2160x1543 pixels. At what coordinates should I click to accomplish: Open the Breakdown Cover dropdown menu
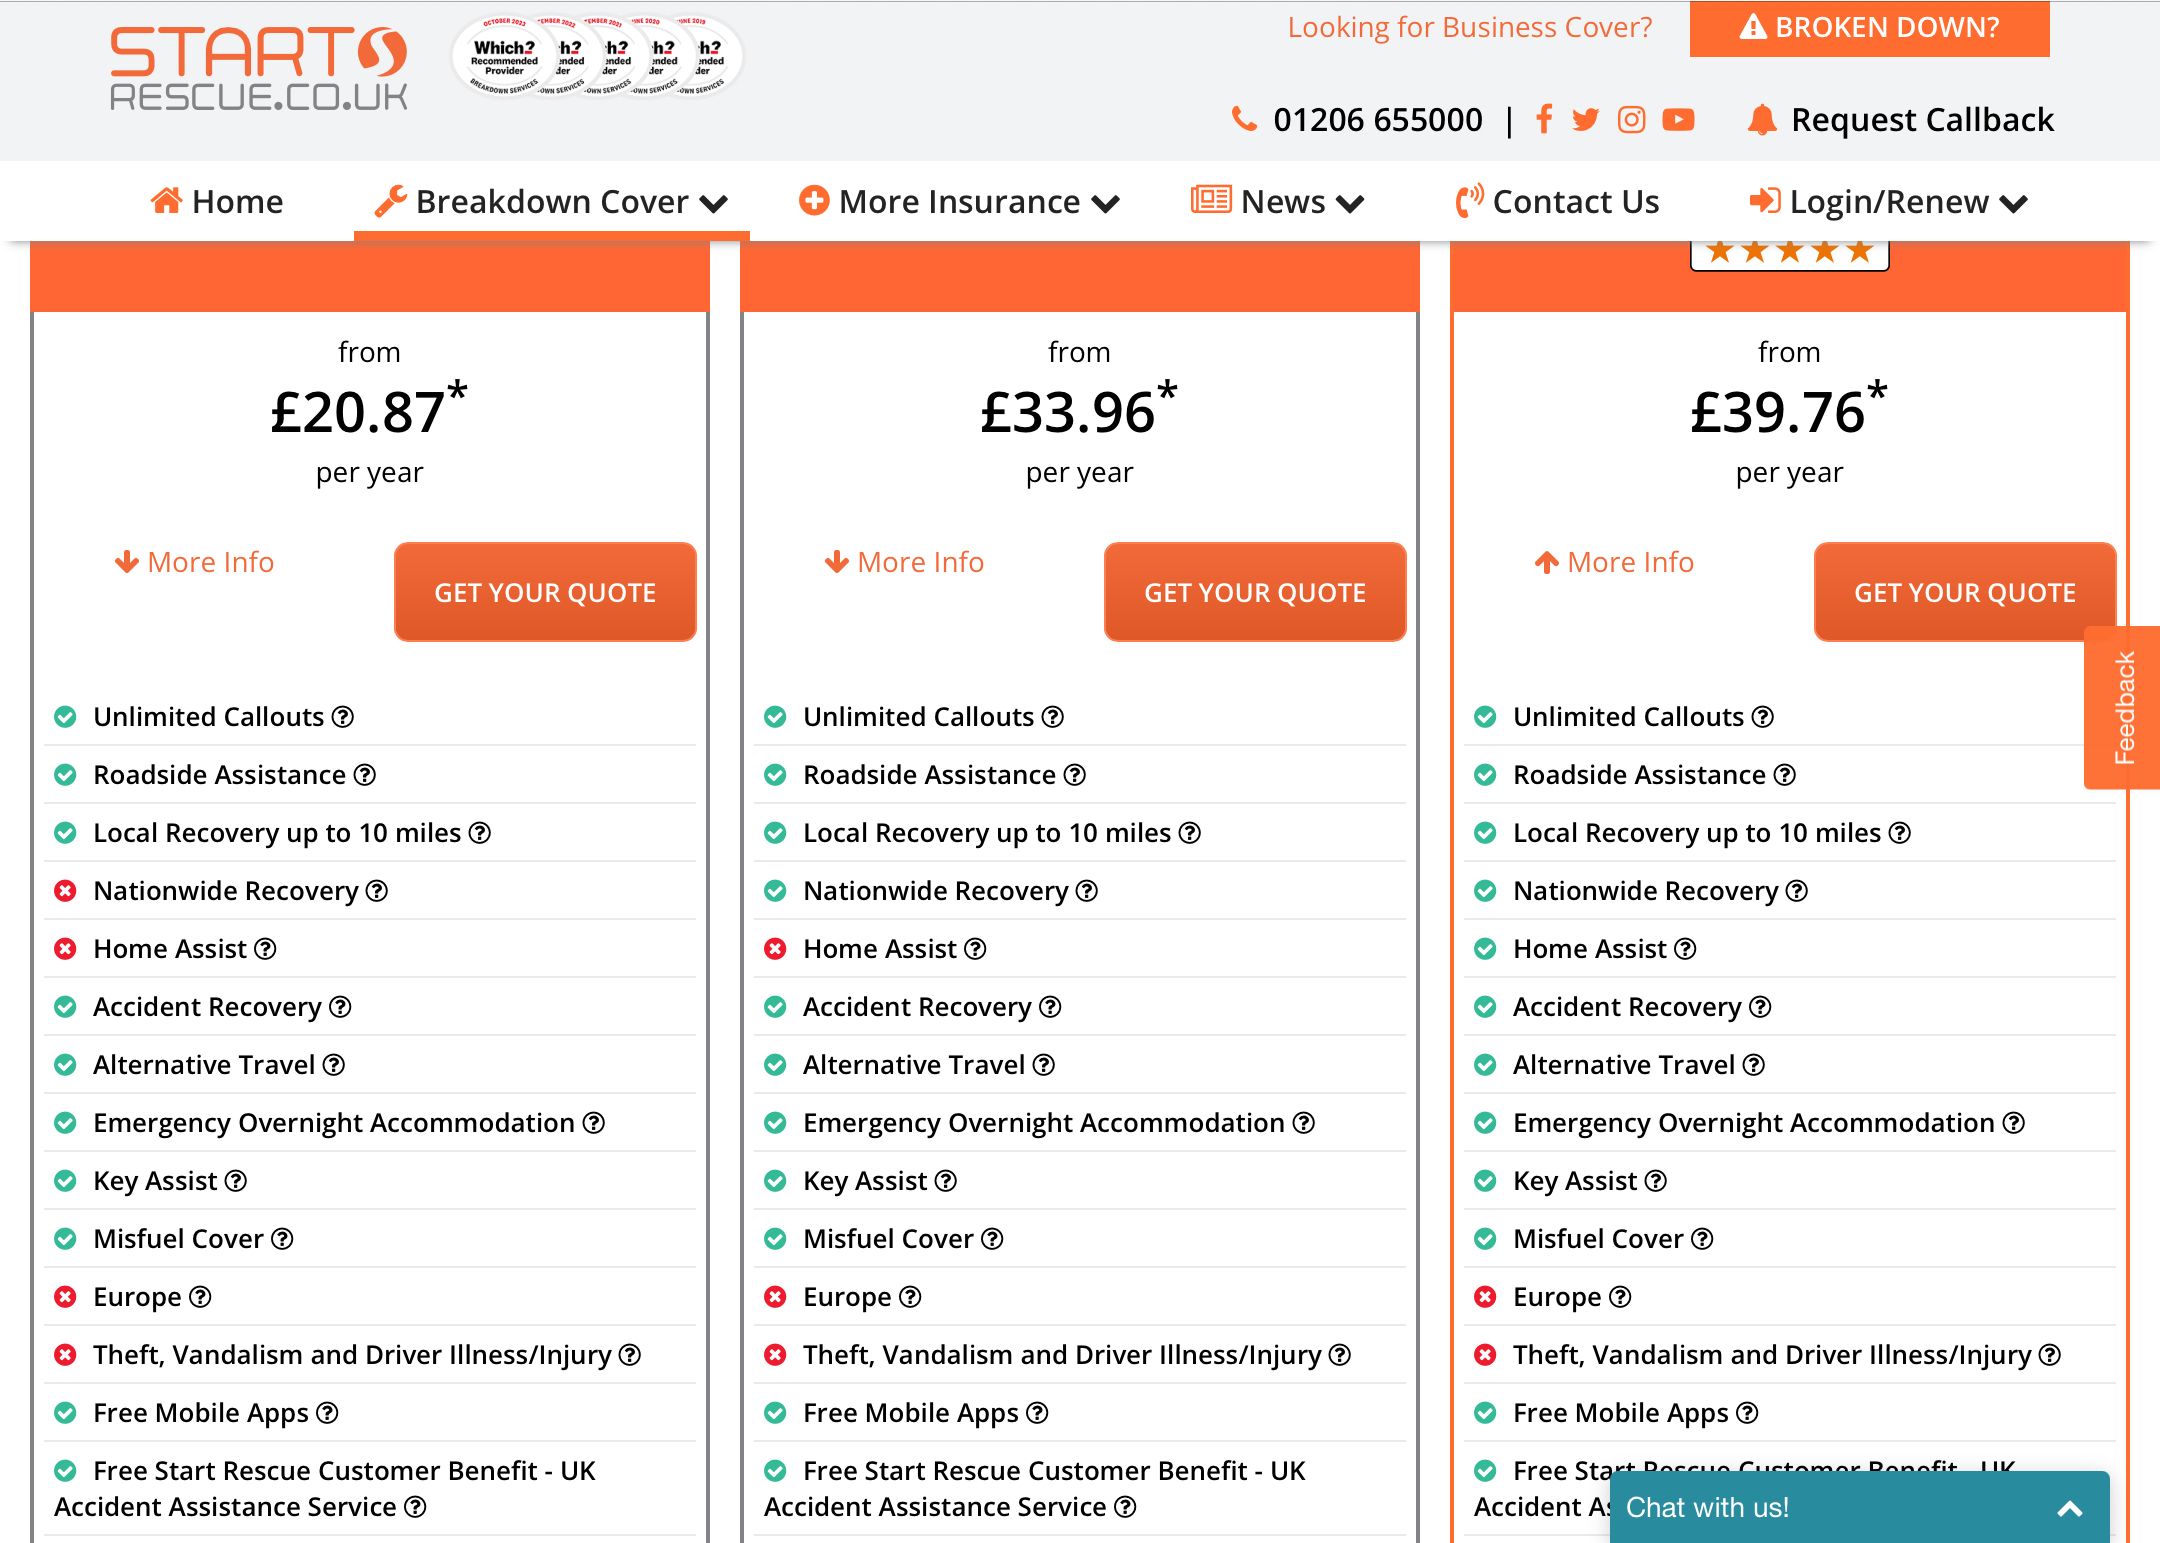(x=552, y=202)
